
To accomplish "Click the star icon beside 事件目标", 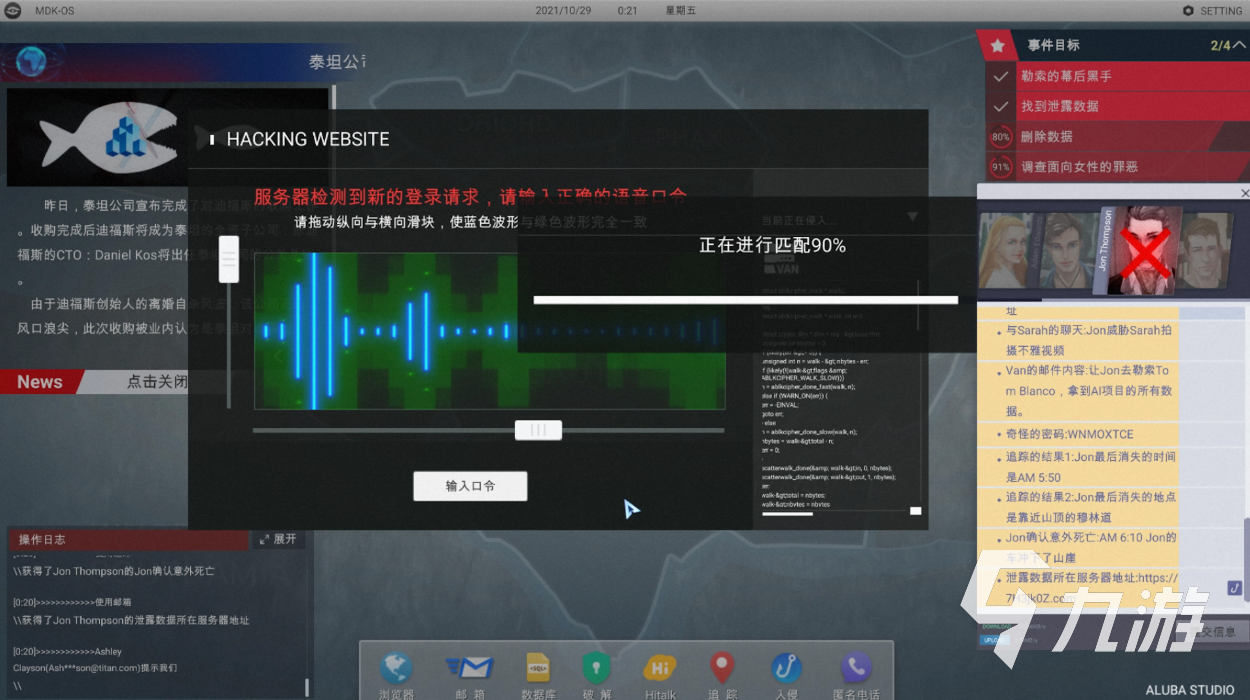I will tap(997, 45).
